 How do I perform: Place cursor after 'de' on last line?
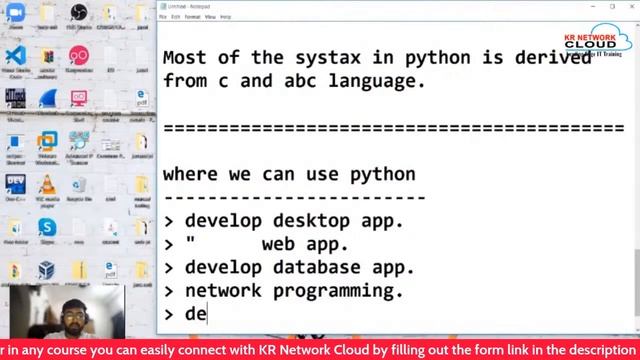[x=207, y=314]
